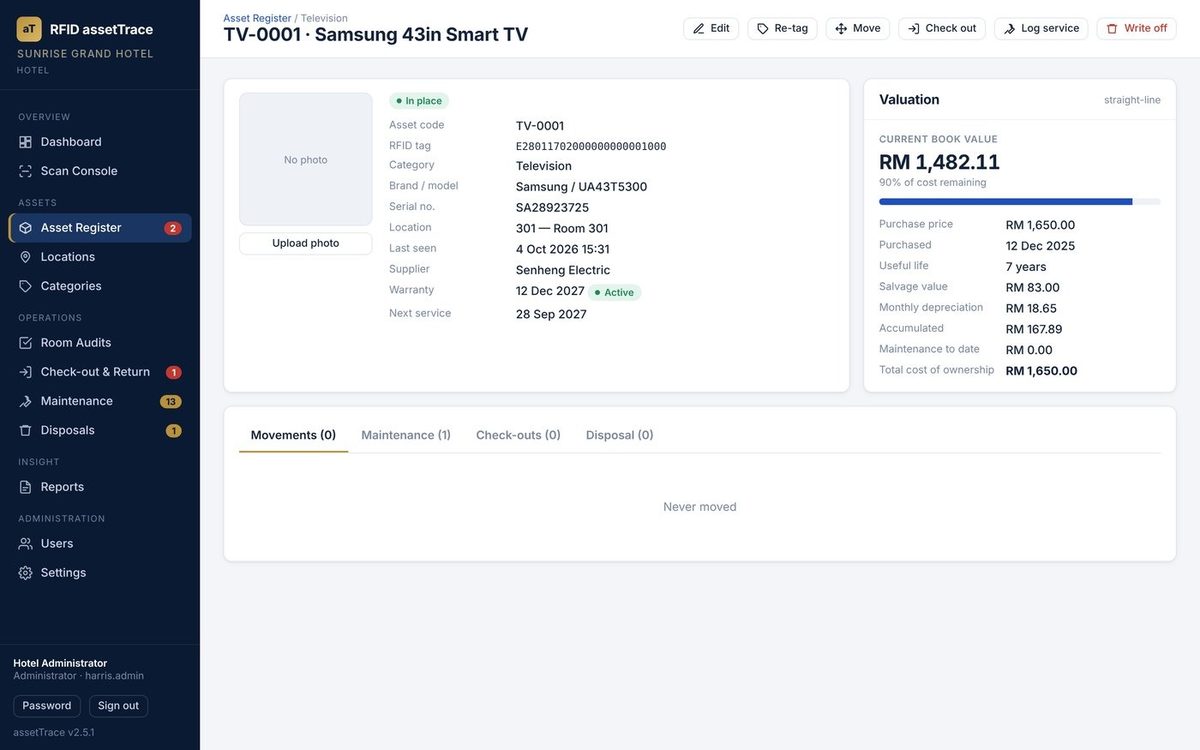Click the Log service label

1050,29
